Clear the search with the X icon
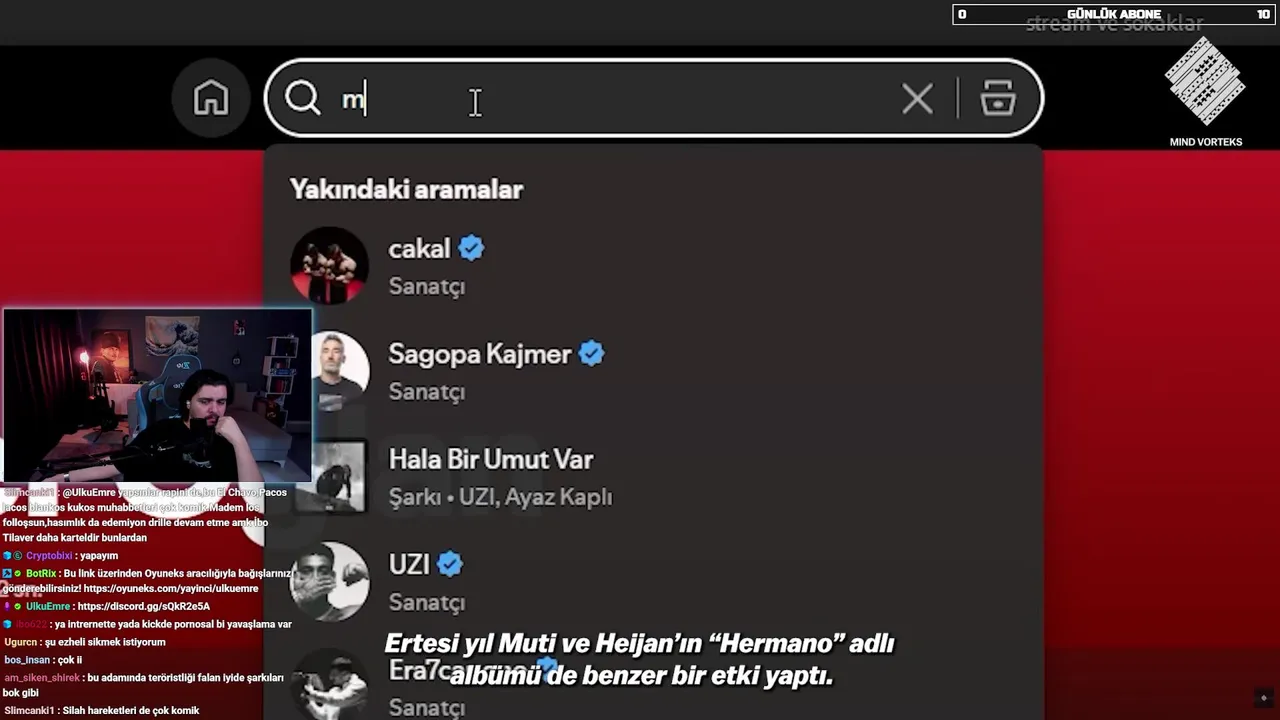 (x=917, y=98)
